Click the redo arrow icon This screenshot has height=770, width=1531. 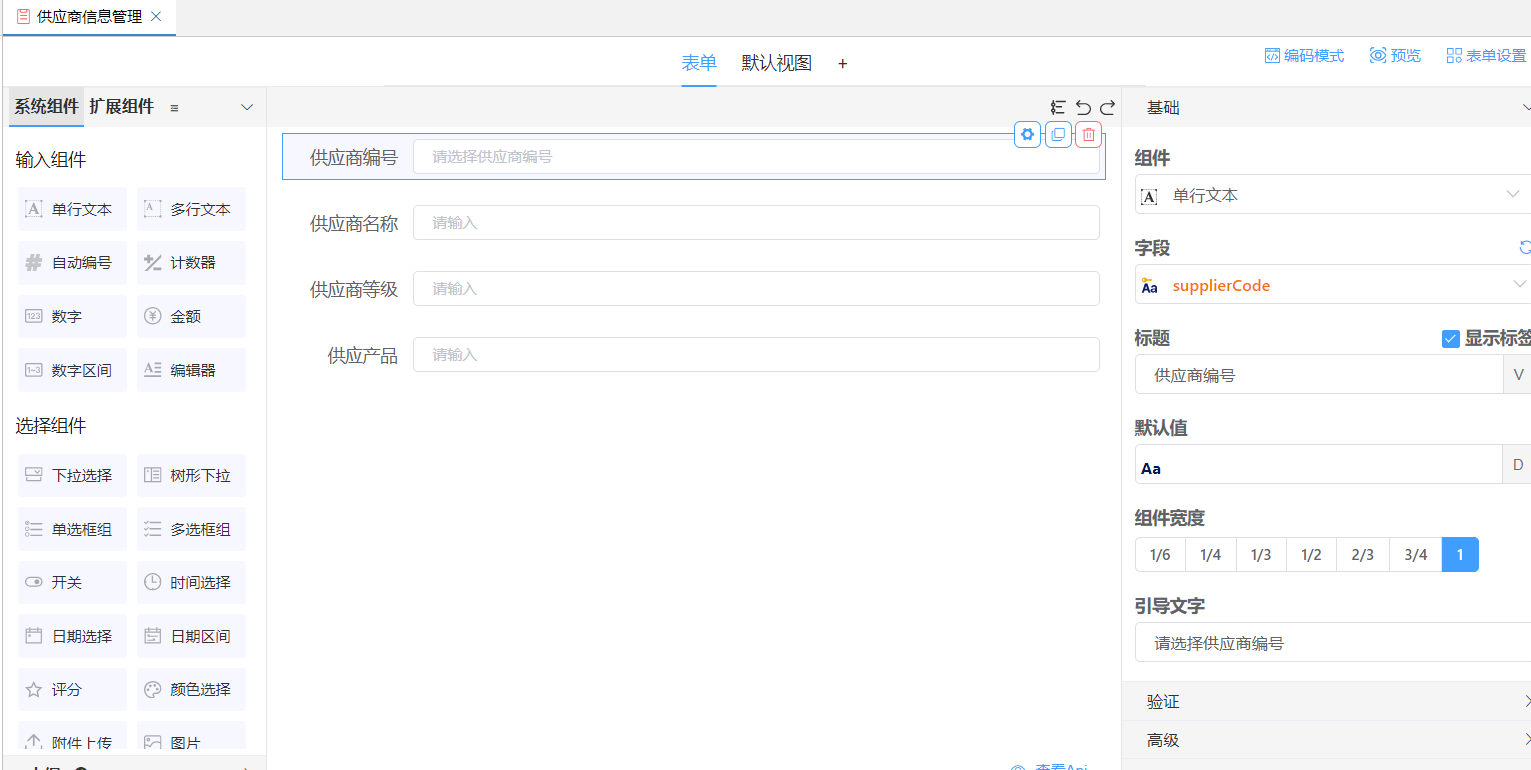tap(1107, 108)
